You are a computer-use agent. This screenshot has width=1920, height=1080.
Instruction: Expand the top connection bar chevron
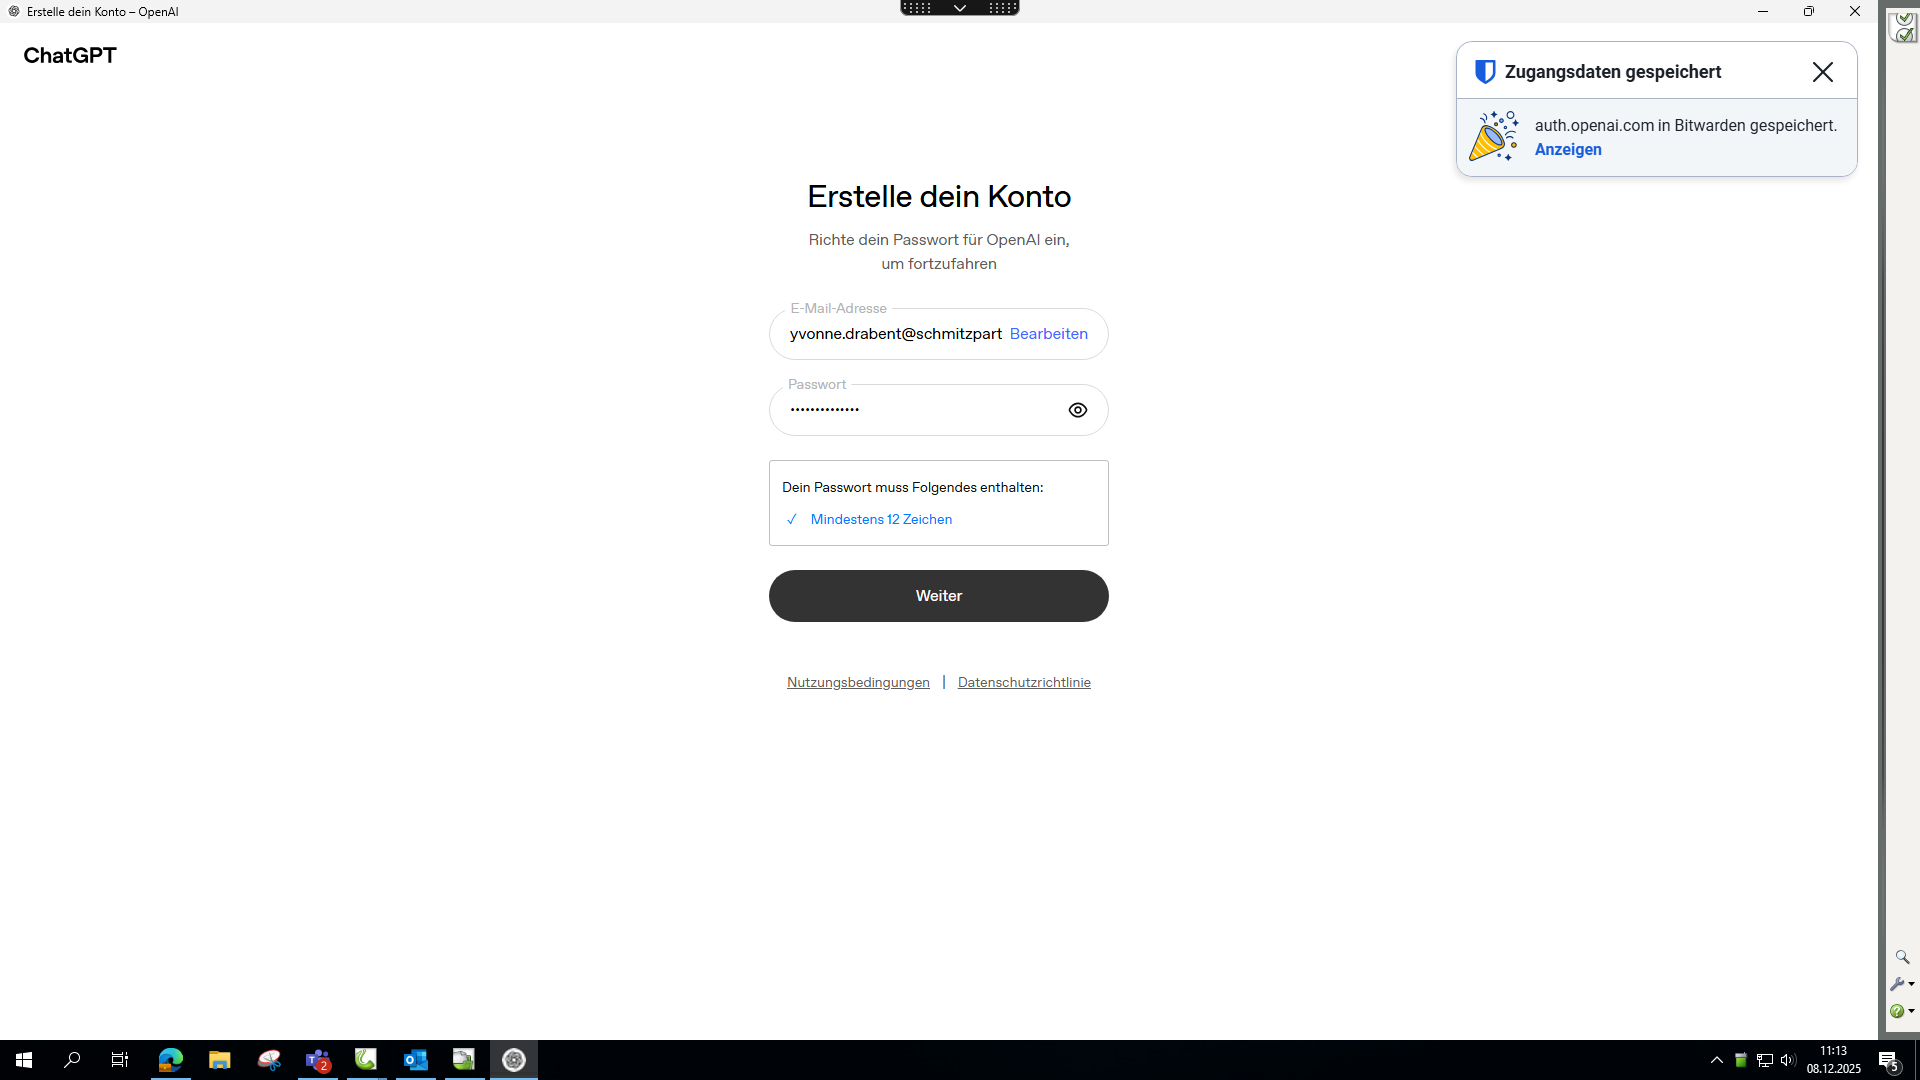[959, 8]
